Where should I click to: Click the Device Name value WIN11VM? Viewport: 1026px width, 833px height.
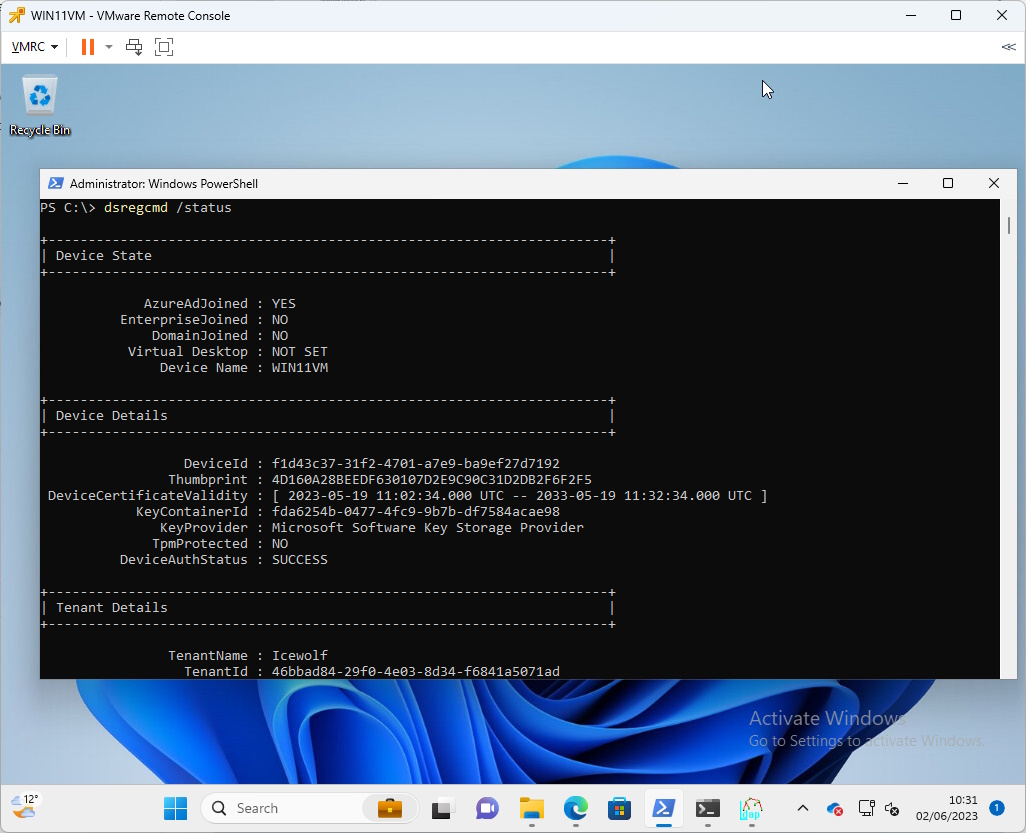click(300, 368)
